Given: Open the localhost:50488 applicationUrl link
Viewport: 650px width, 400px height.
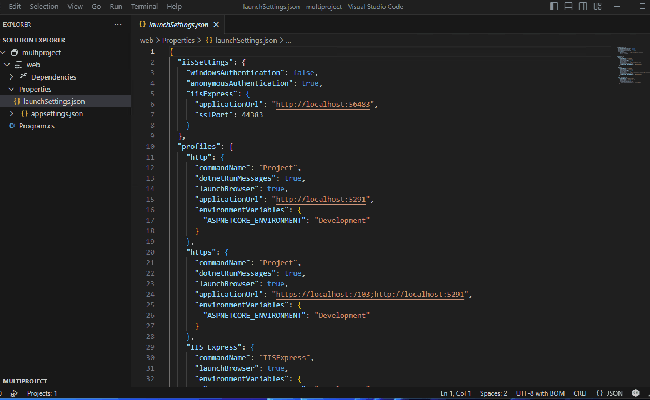Looking at the screenshot, I should (323, 104).
